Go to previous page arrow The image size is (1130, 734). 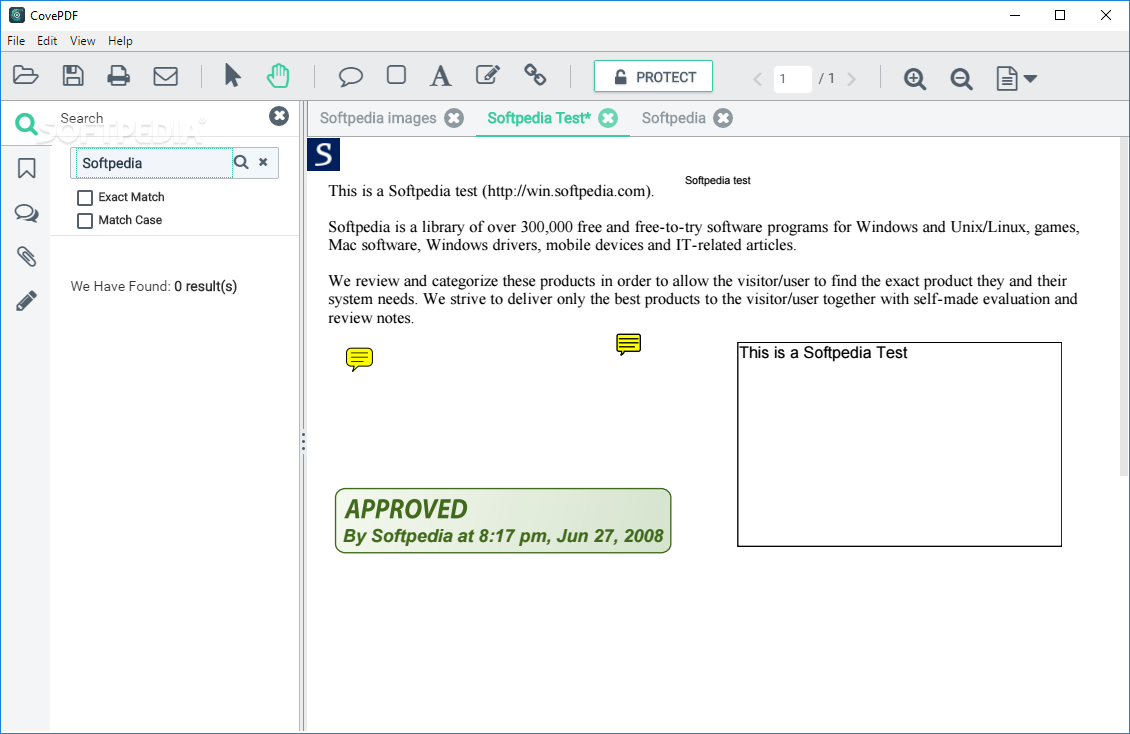(757, 79)
